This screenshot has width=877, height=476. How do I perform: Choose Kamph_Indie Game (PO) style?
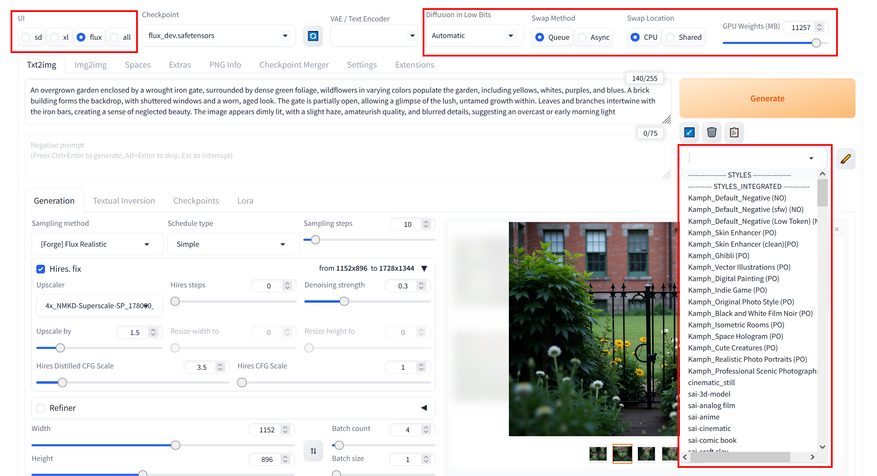(727, 290)
